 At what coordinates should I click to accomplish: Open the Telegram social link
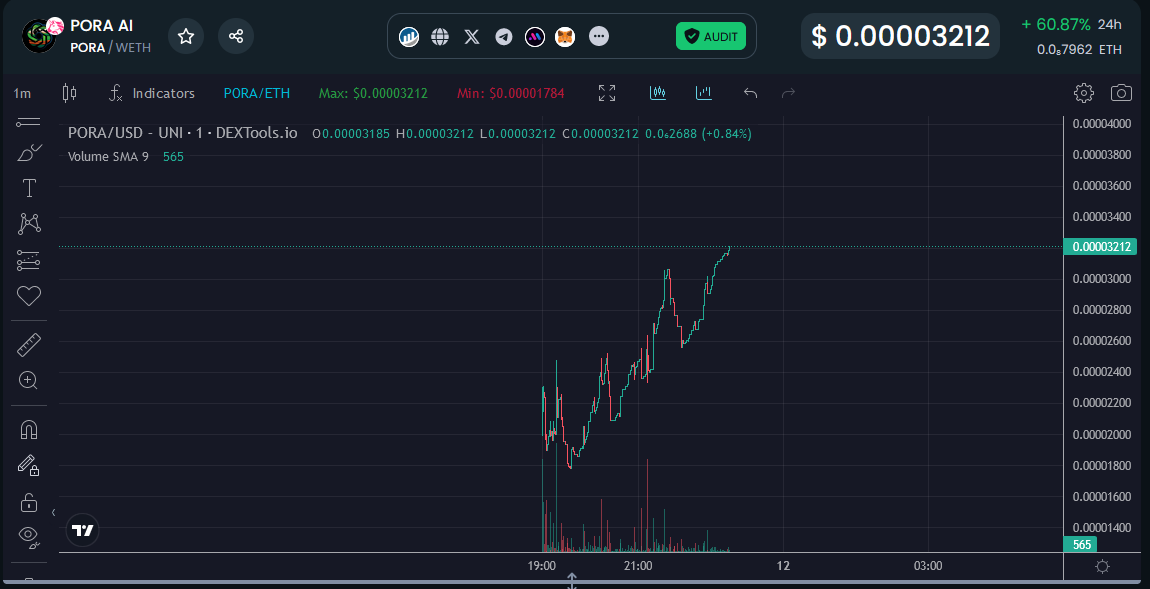click(503, 36)
